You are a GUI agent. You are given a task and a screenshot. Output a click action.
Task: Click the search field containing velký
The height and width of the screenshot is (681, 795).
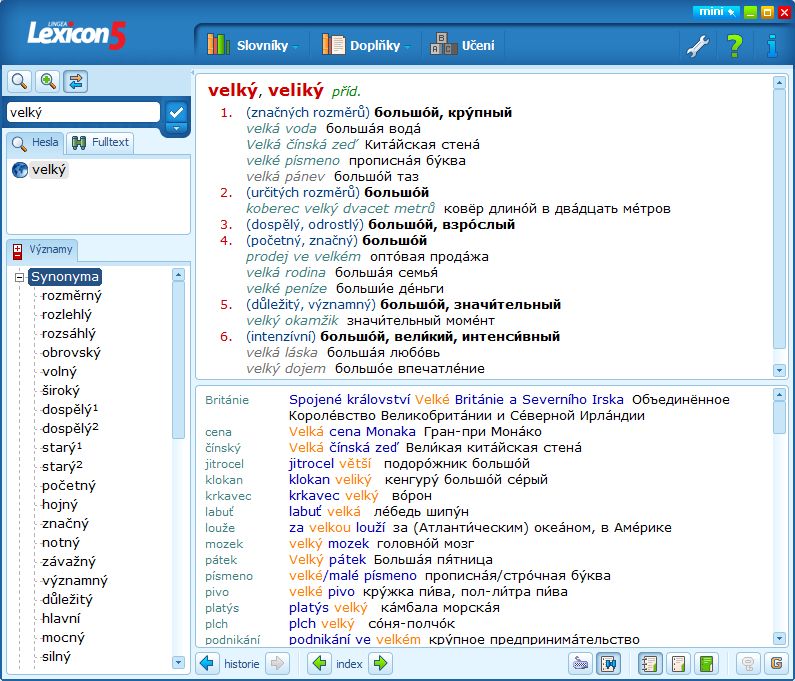point(83,113)
